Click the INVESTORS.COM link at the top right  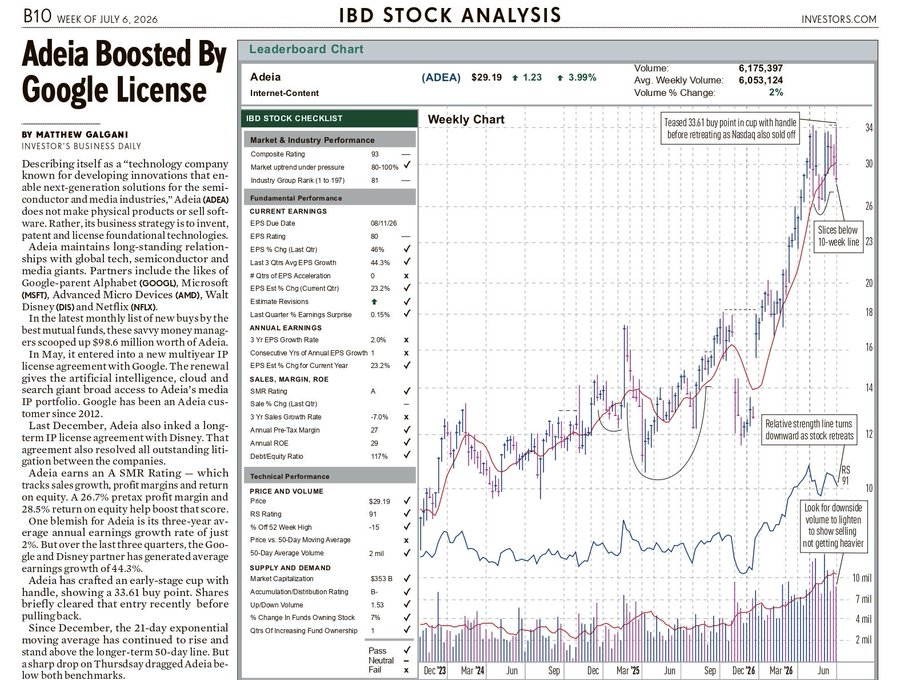click(x=839, y=19)
